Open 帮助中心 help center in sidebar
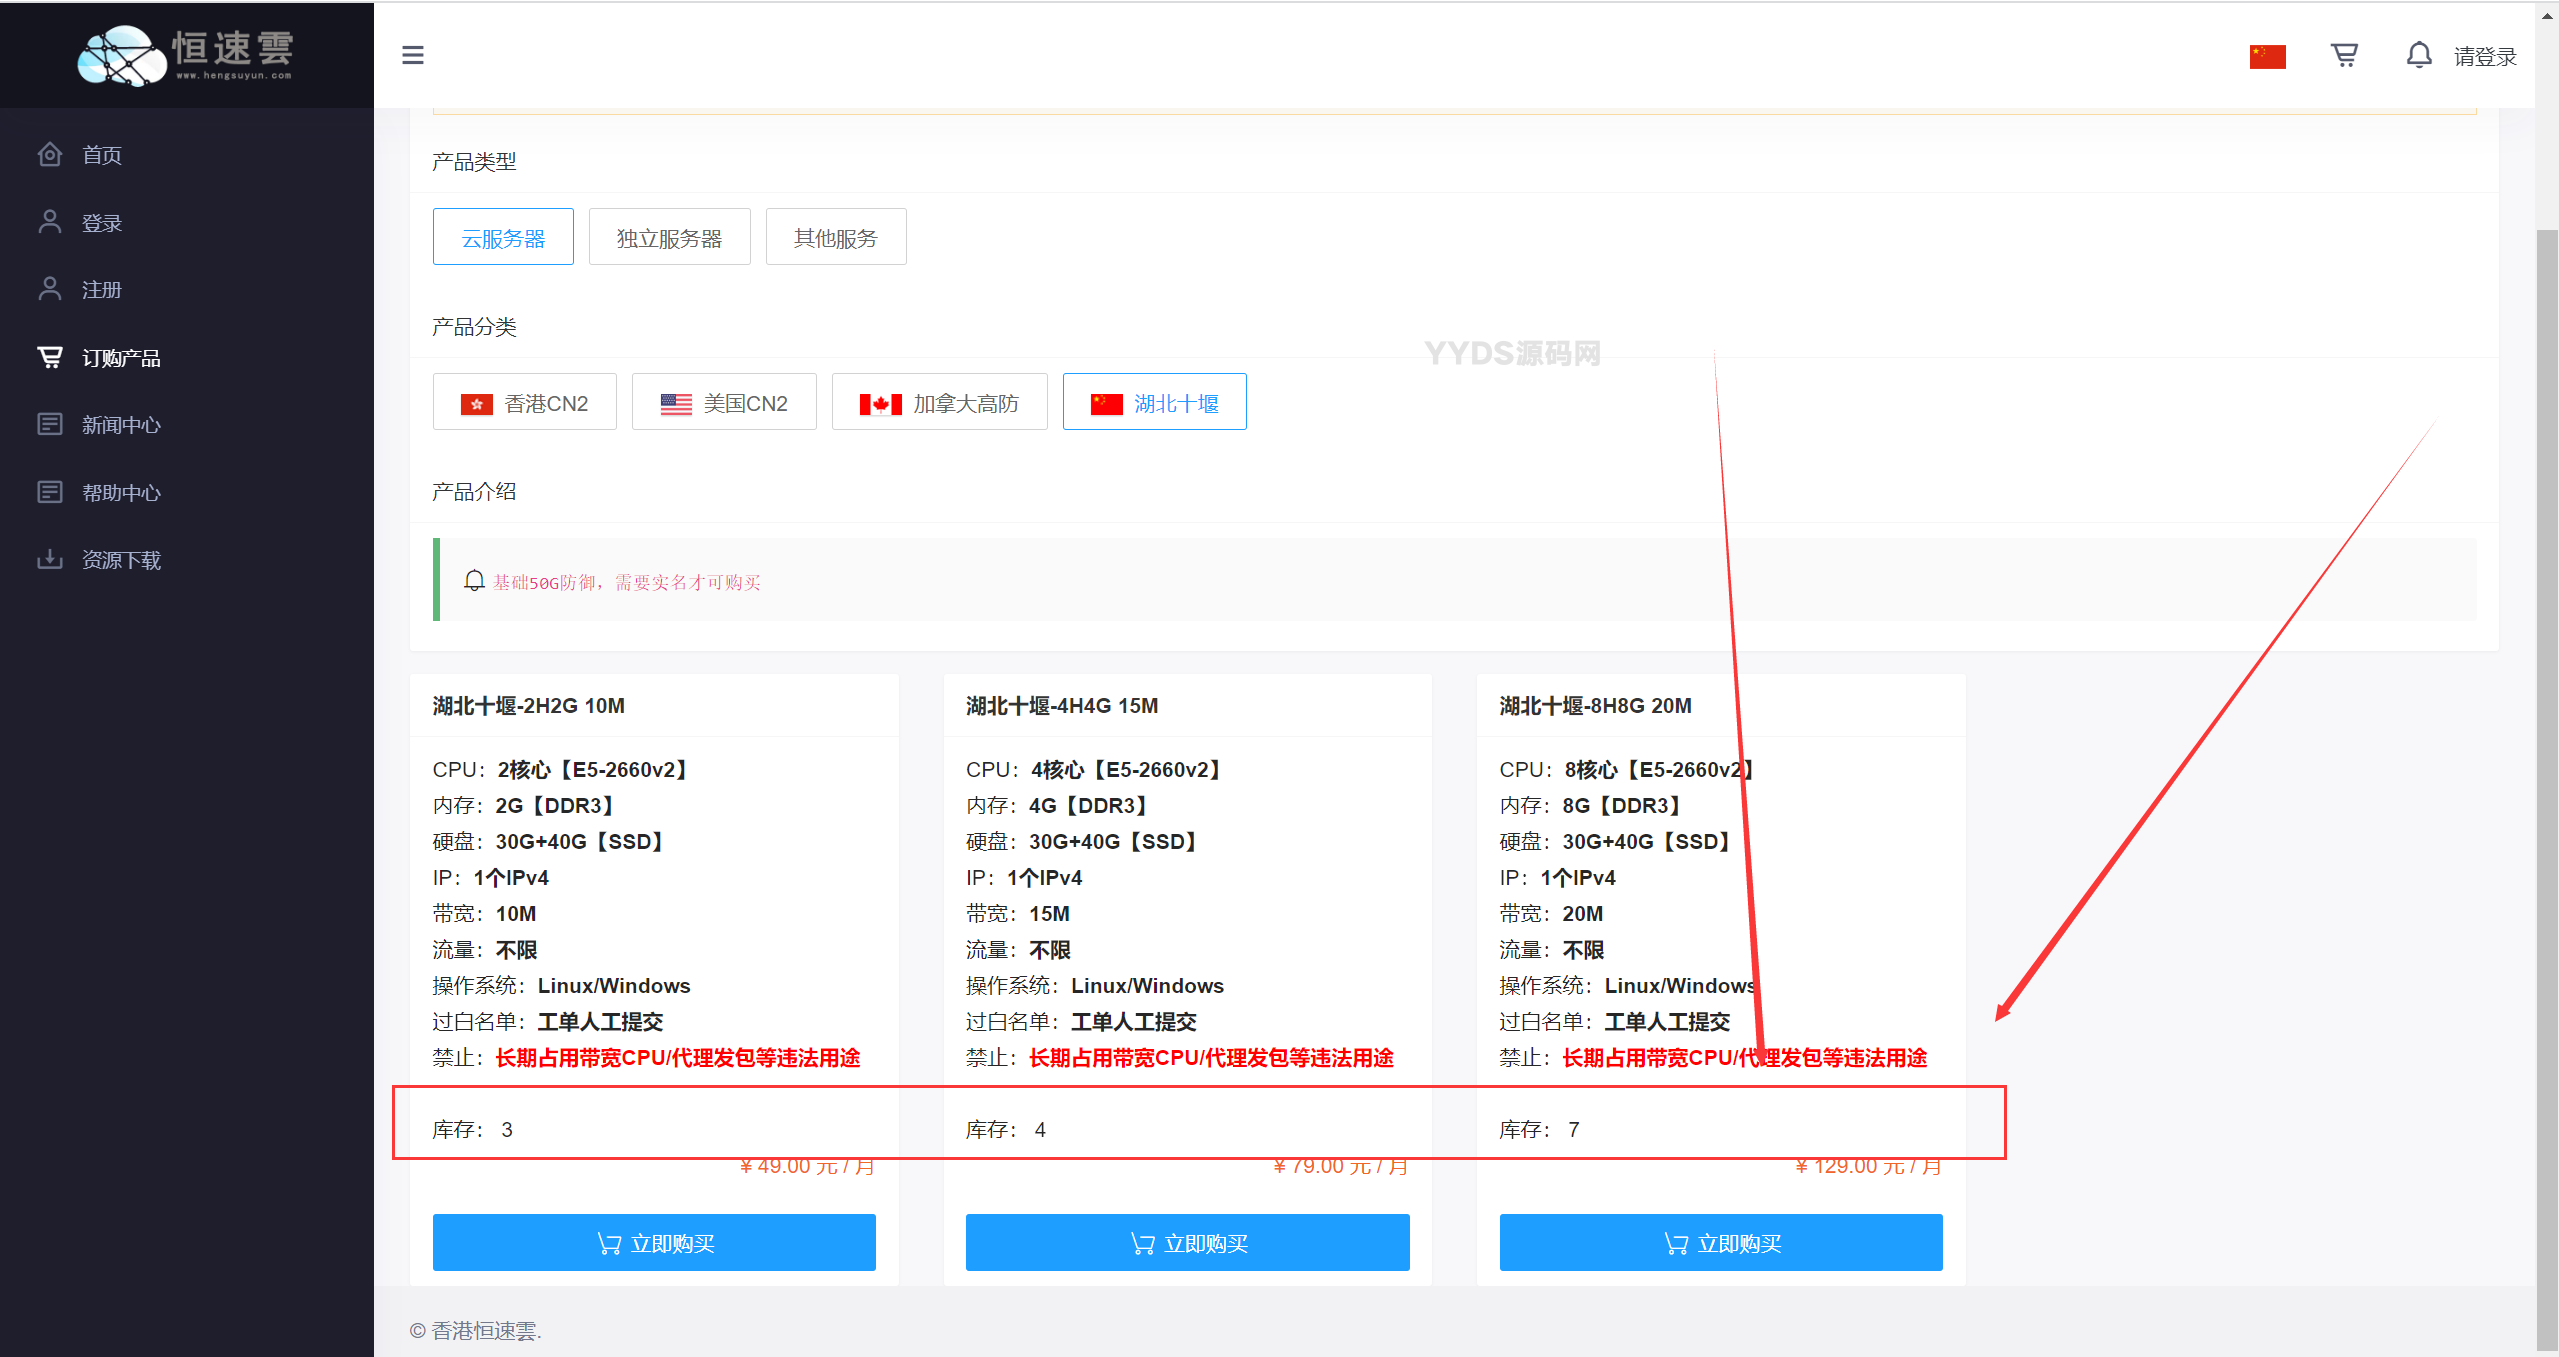 tap(120, 493)
